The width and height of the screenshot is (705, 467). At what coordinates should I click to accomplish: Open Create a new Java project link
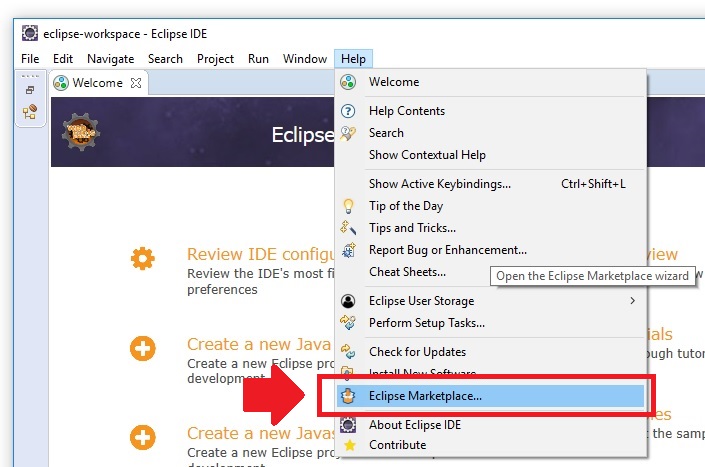coord(259,344)
